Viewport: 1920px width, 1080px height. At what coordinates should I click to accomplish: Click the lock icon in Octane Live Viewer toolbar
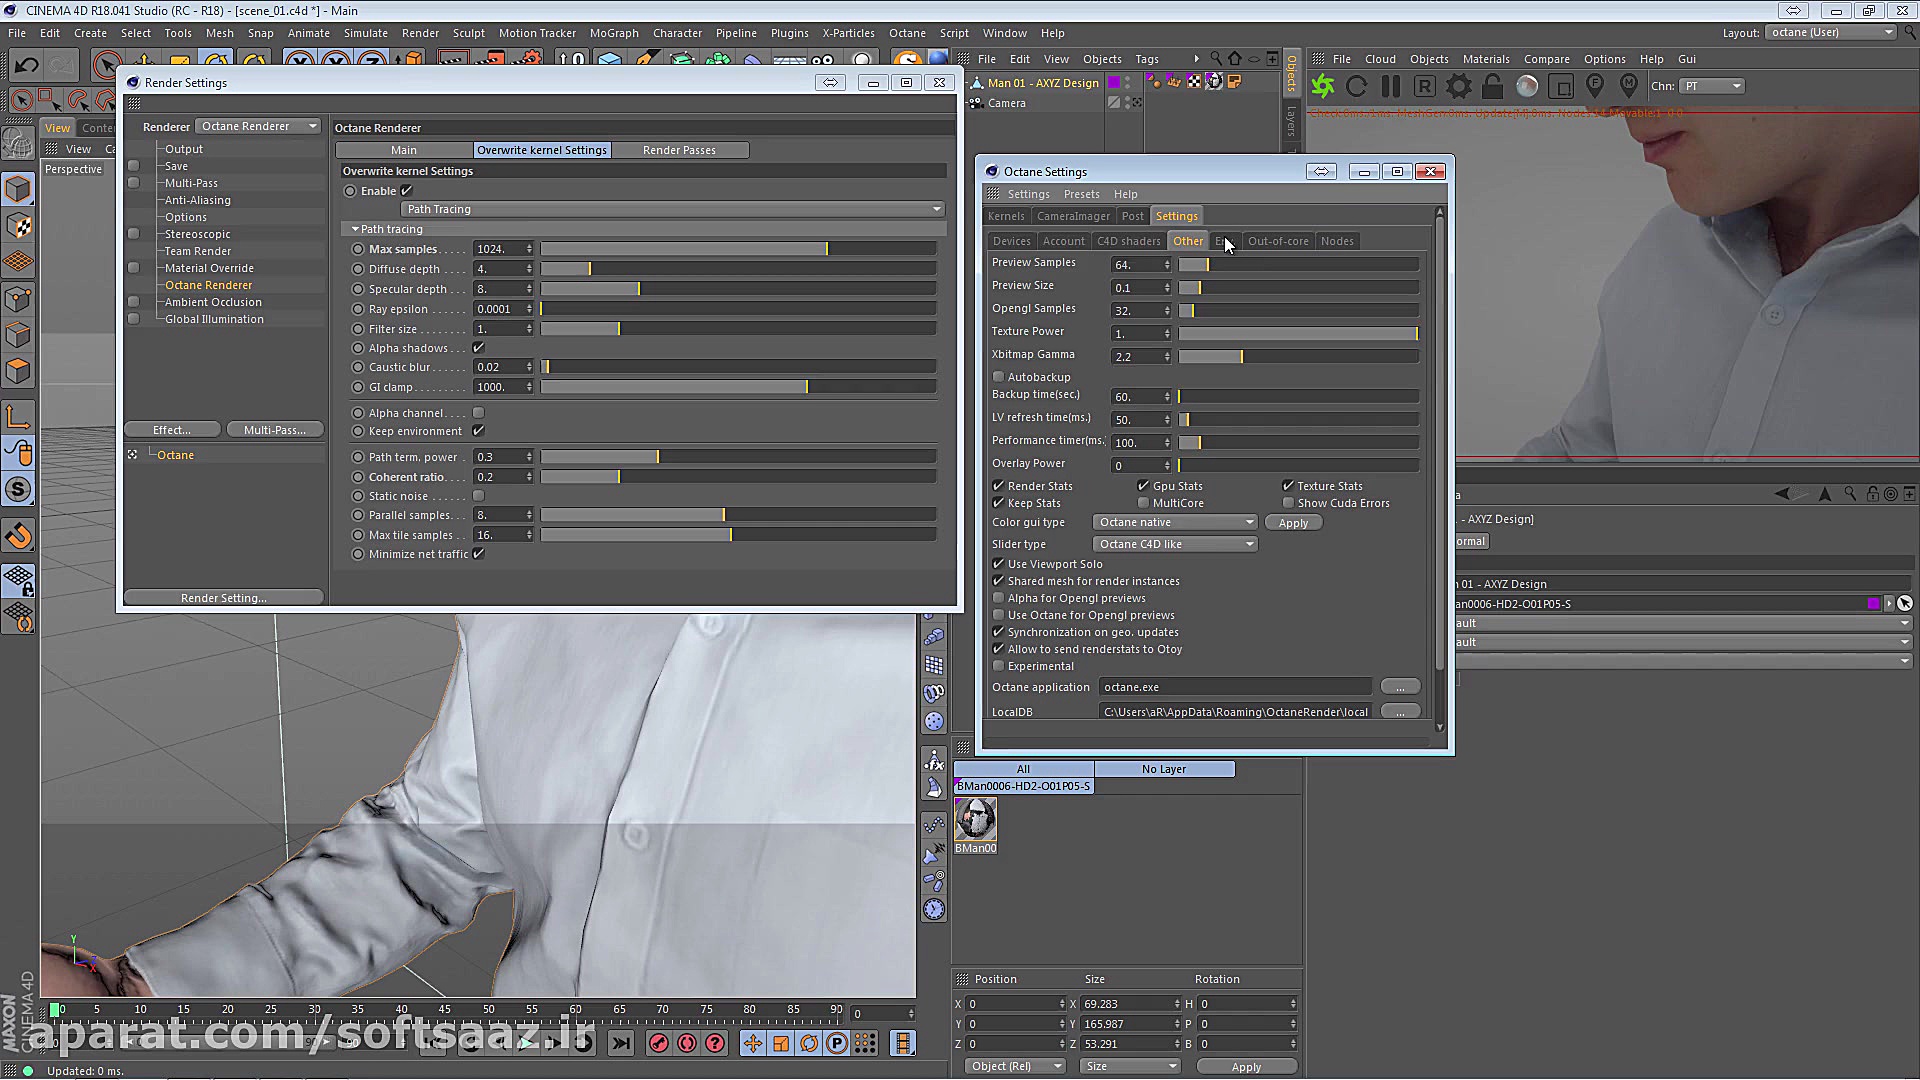pyautogui.click(x=1492, y=86)
